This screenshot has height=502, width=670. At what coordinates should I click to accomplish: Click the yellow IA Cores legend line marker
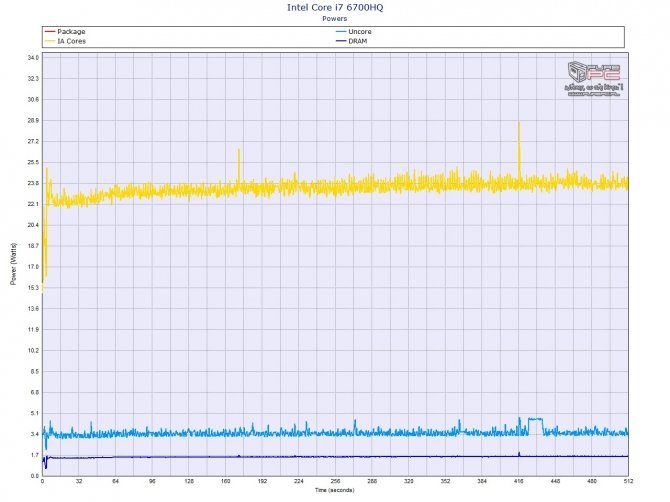[50, 41]
